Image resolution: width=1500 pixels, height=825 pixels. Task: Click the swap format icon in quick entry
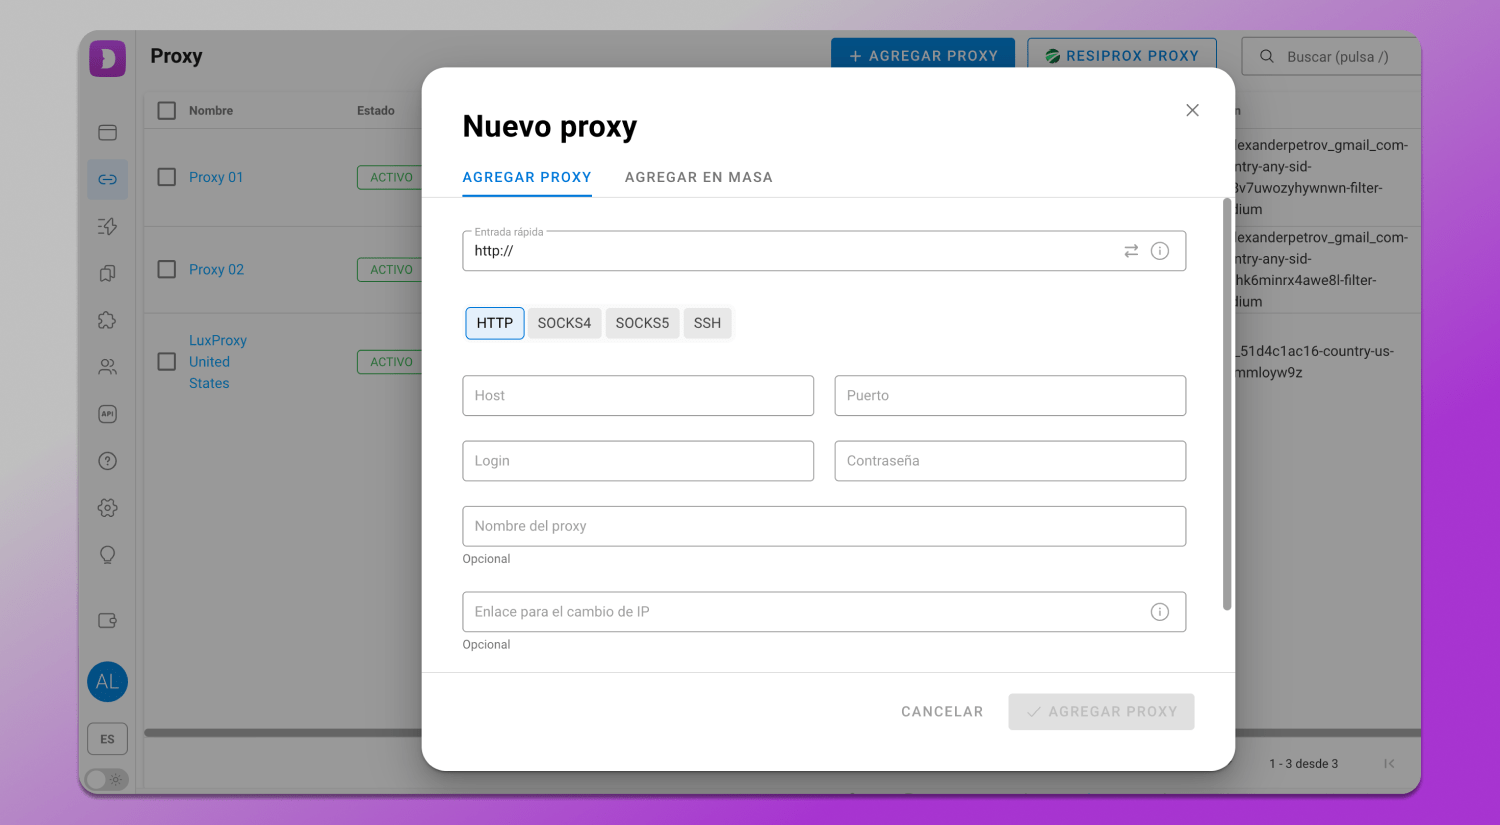pyautogui.click(x=1131, y=251)
